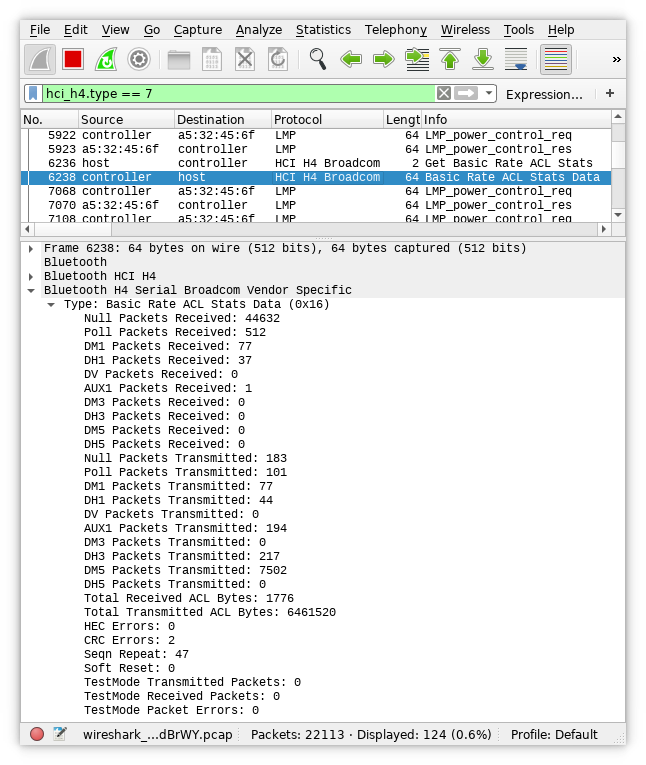Open the View menu
Image resolution: width=646 pixels, height=765 pixels.
tap(116, 30)
